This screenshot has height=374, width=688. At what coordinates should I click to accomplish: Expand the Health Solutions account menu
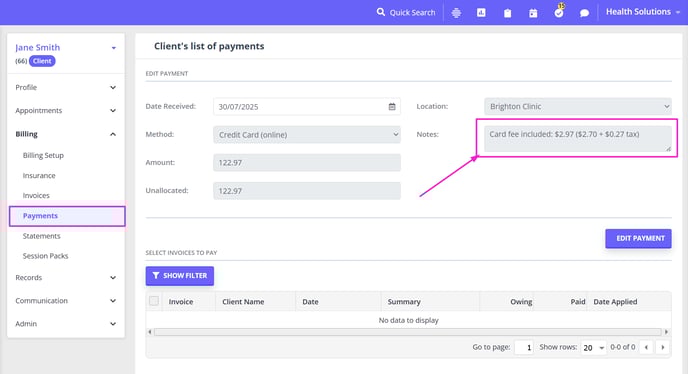tap(642, 12)
